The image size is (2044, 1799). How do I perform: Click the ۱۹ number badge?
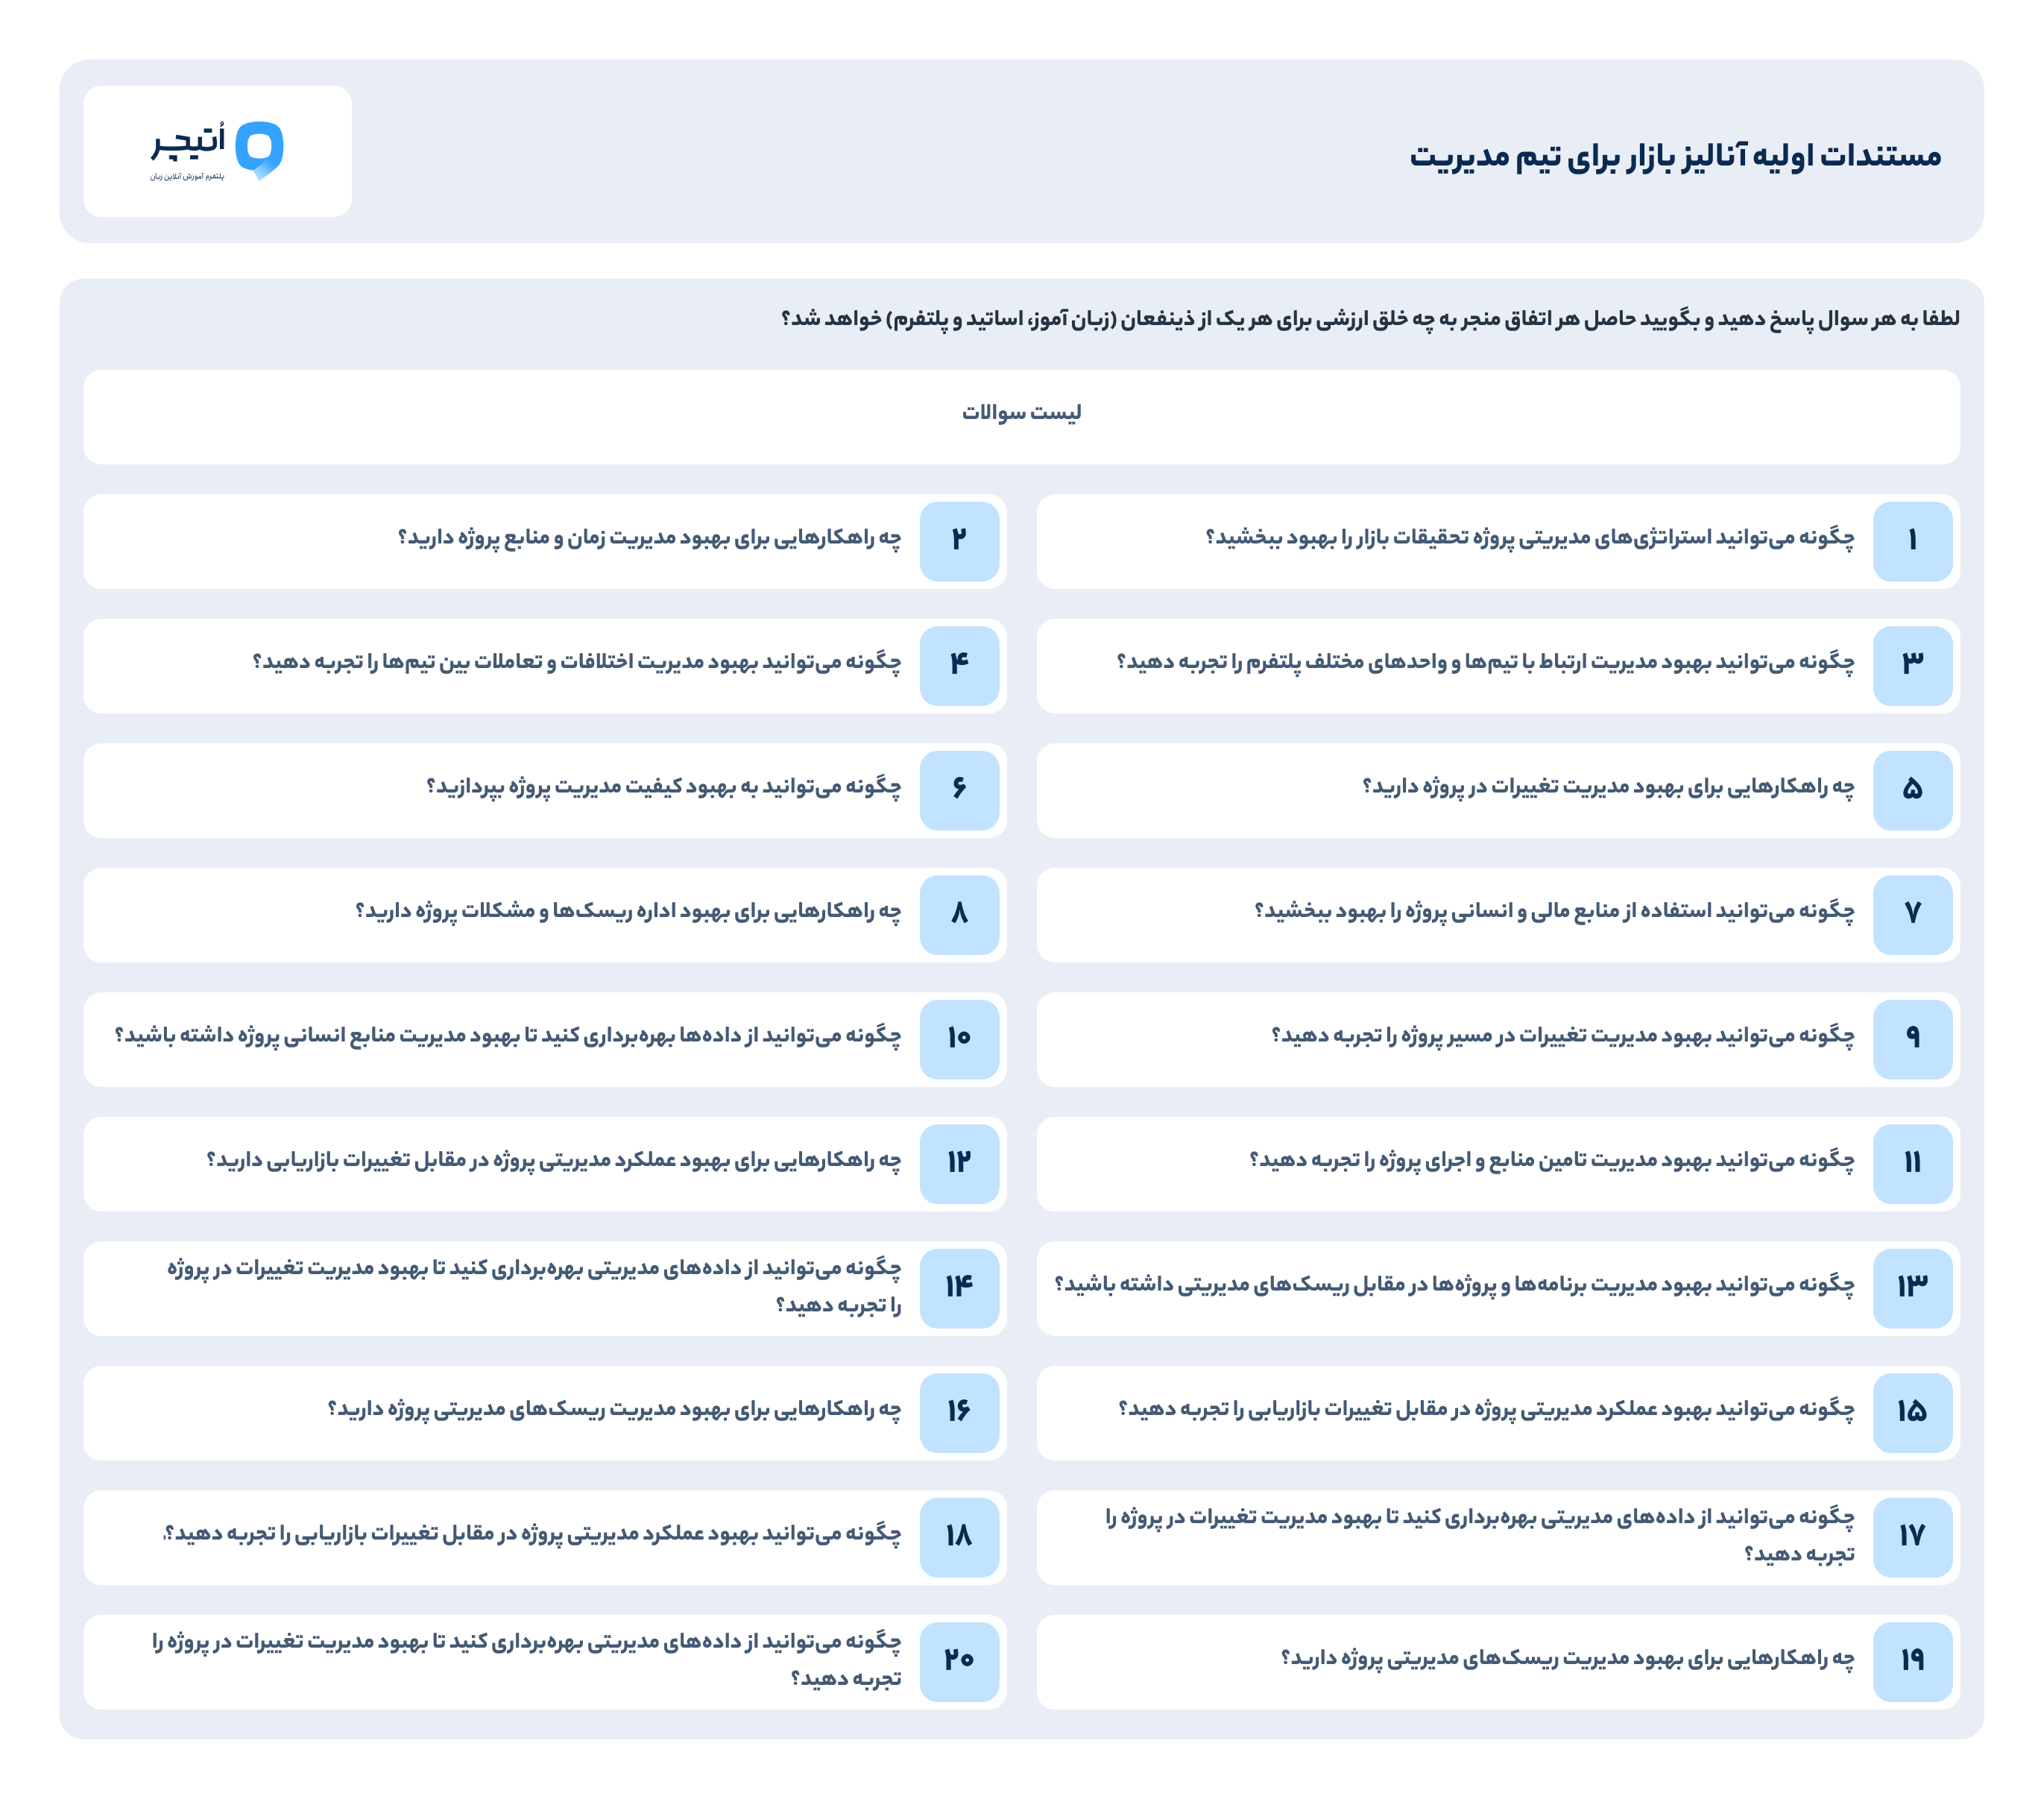[1912, 1662]
